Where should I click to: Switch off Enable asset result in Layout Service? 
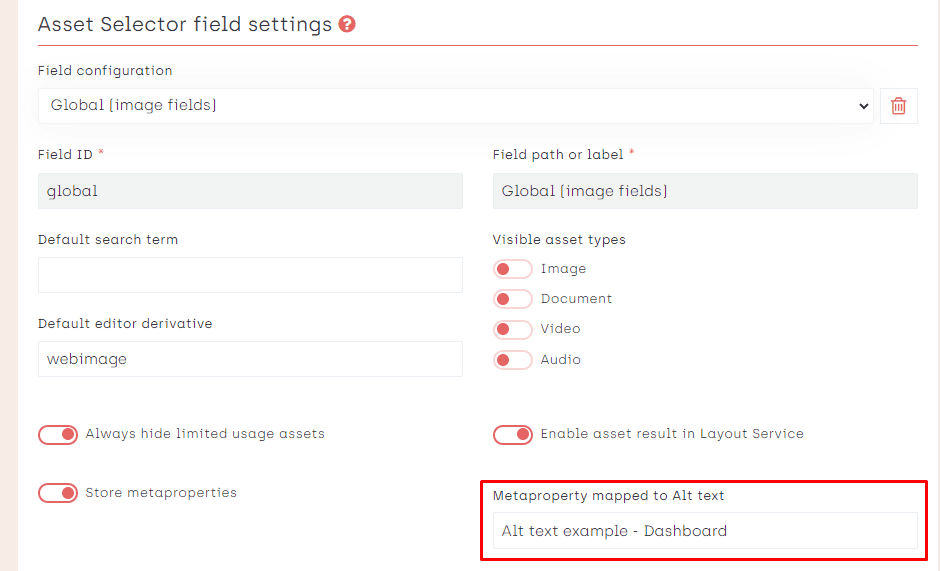[512, 434]
